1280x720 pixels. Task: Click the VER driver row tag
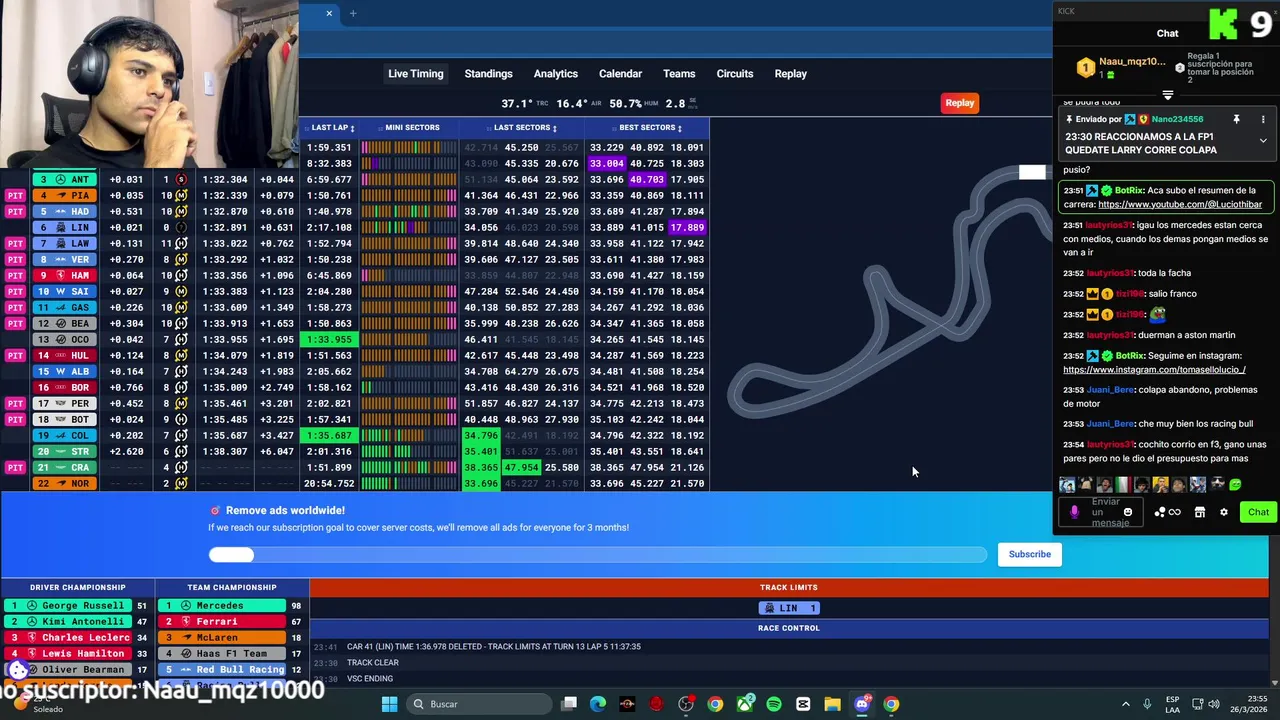pos(65,259)
